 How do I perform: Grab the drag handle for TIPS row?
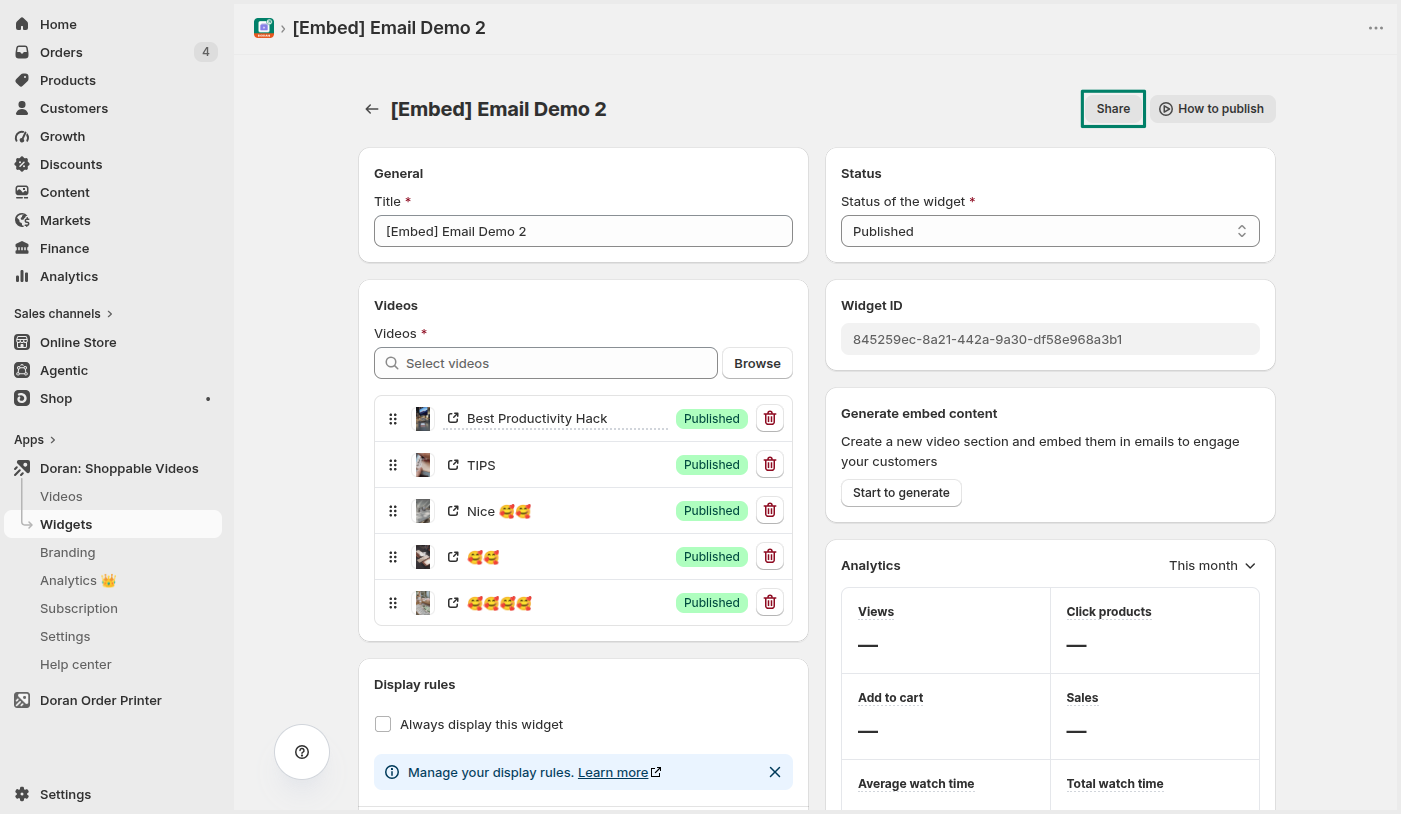pos(393,465)
